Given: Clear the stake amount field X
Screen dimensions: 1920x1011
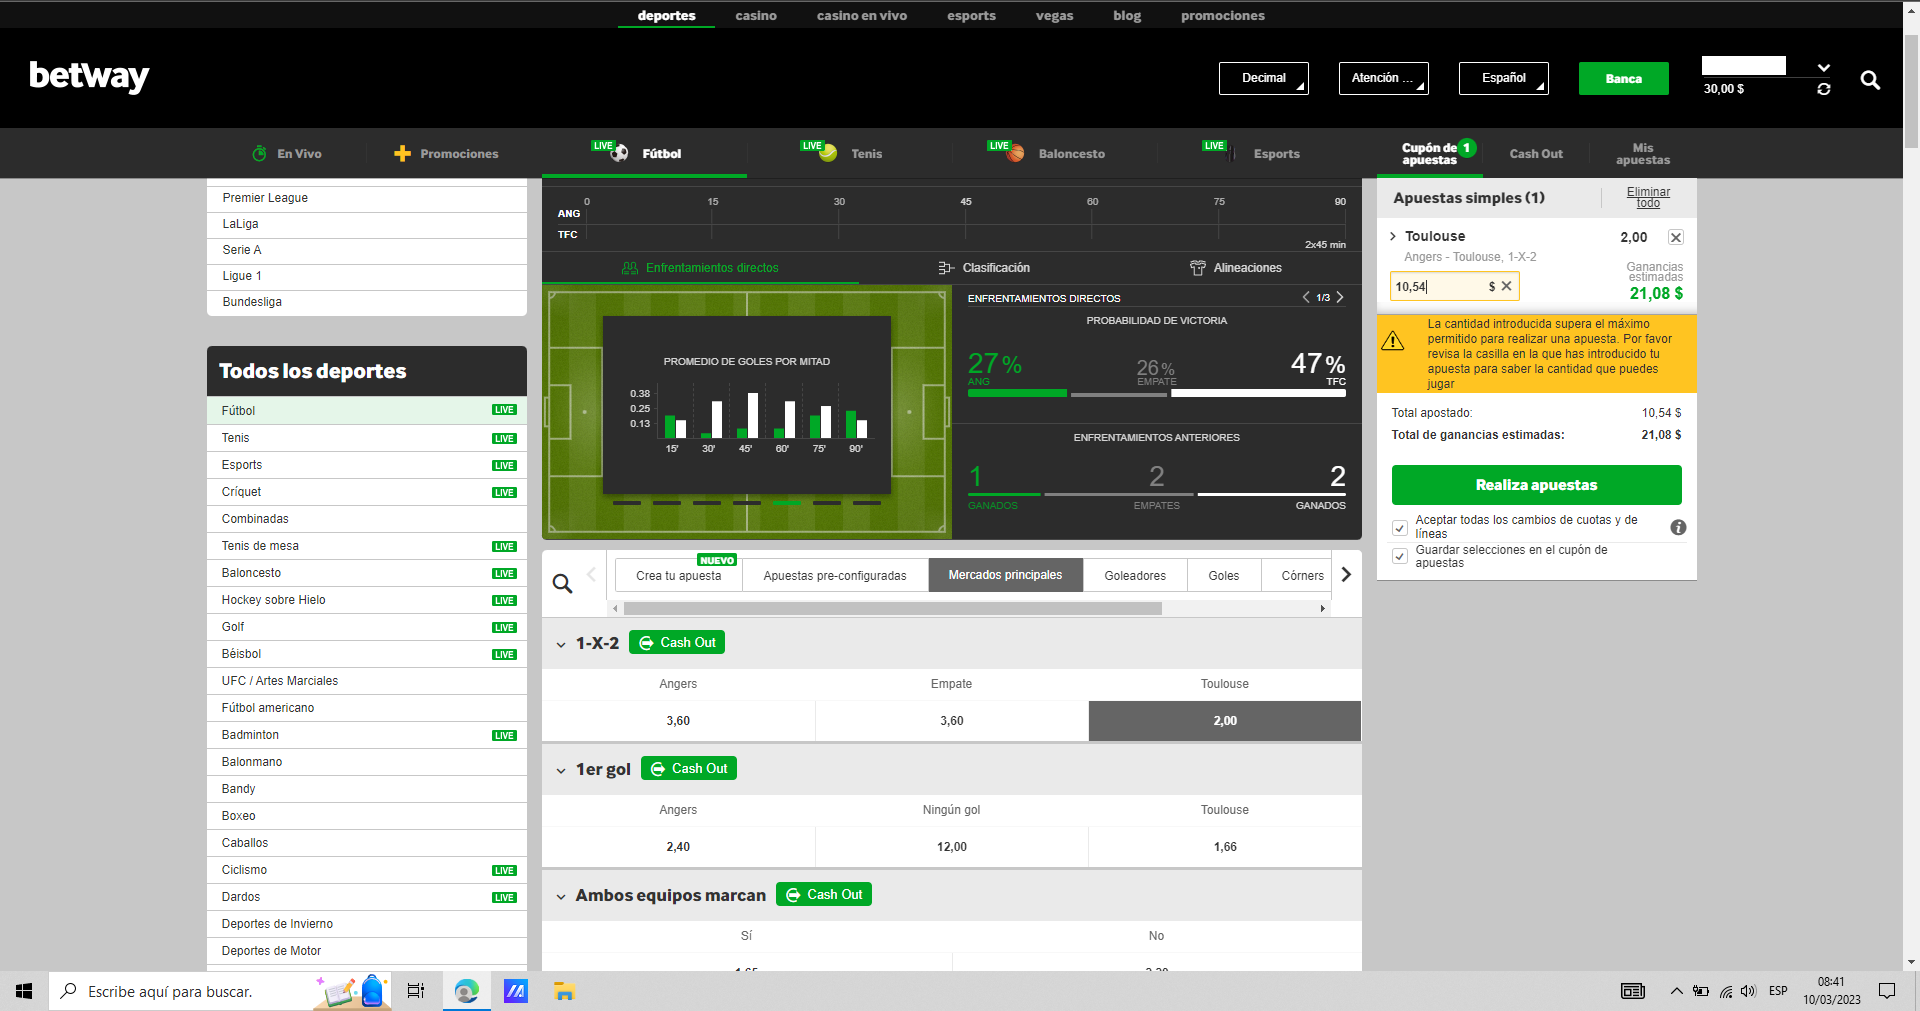Looking at the screenshot, I should (x=1506, y=286).
